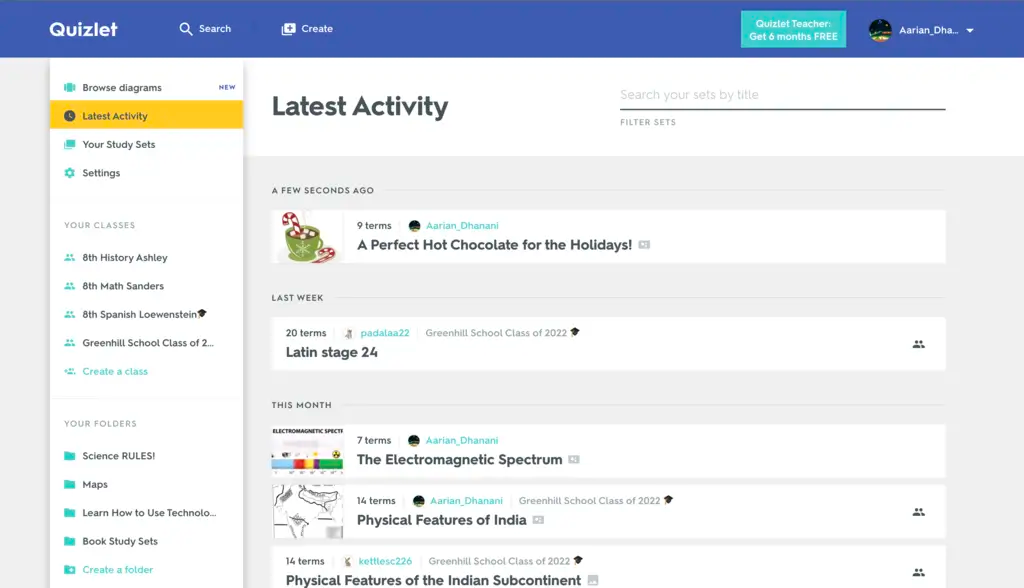Click the user avatar in the top right
Viewport: 1024px width, 588px height.
(x=880, y=29)
